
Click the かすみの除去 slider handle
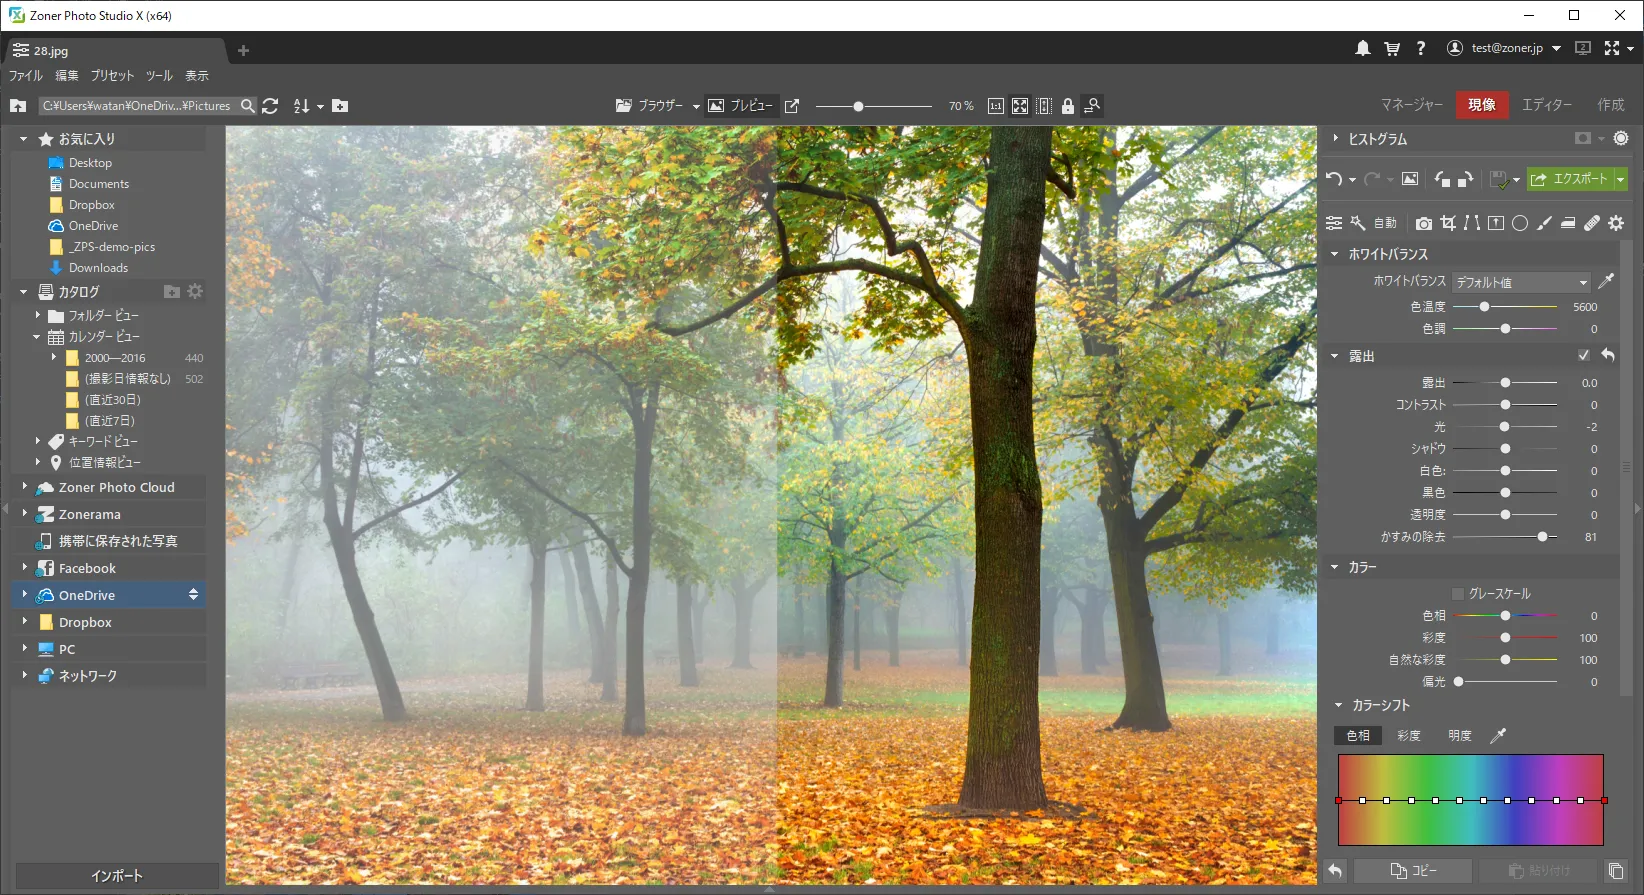[x=1542, y=537]
